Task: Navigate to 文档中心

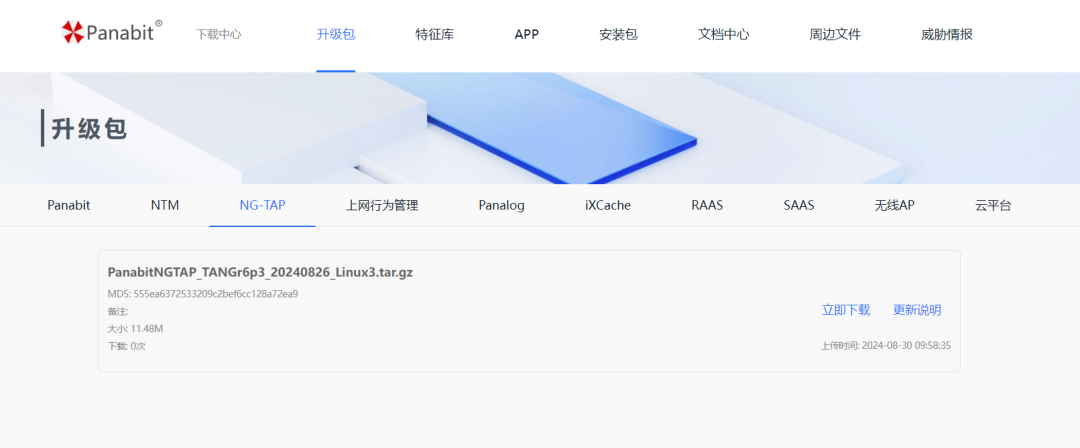Action: (x=723, y=34)
